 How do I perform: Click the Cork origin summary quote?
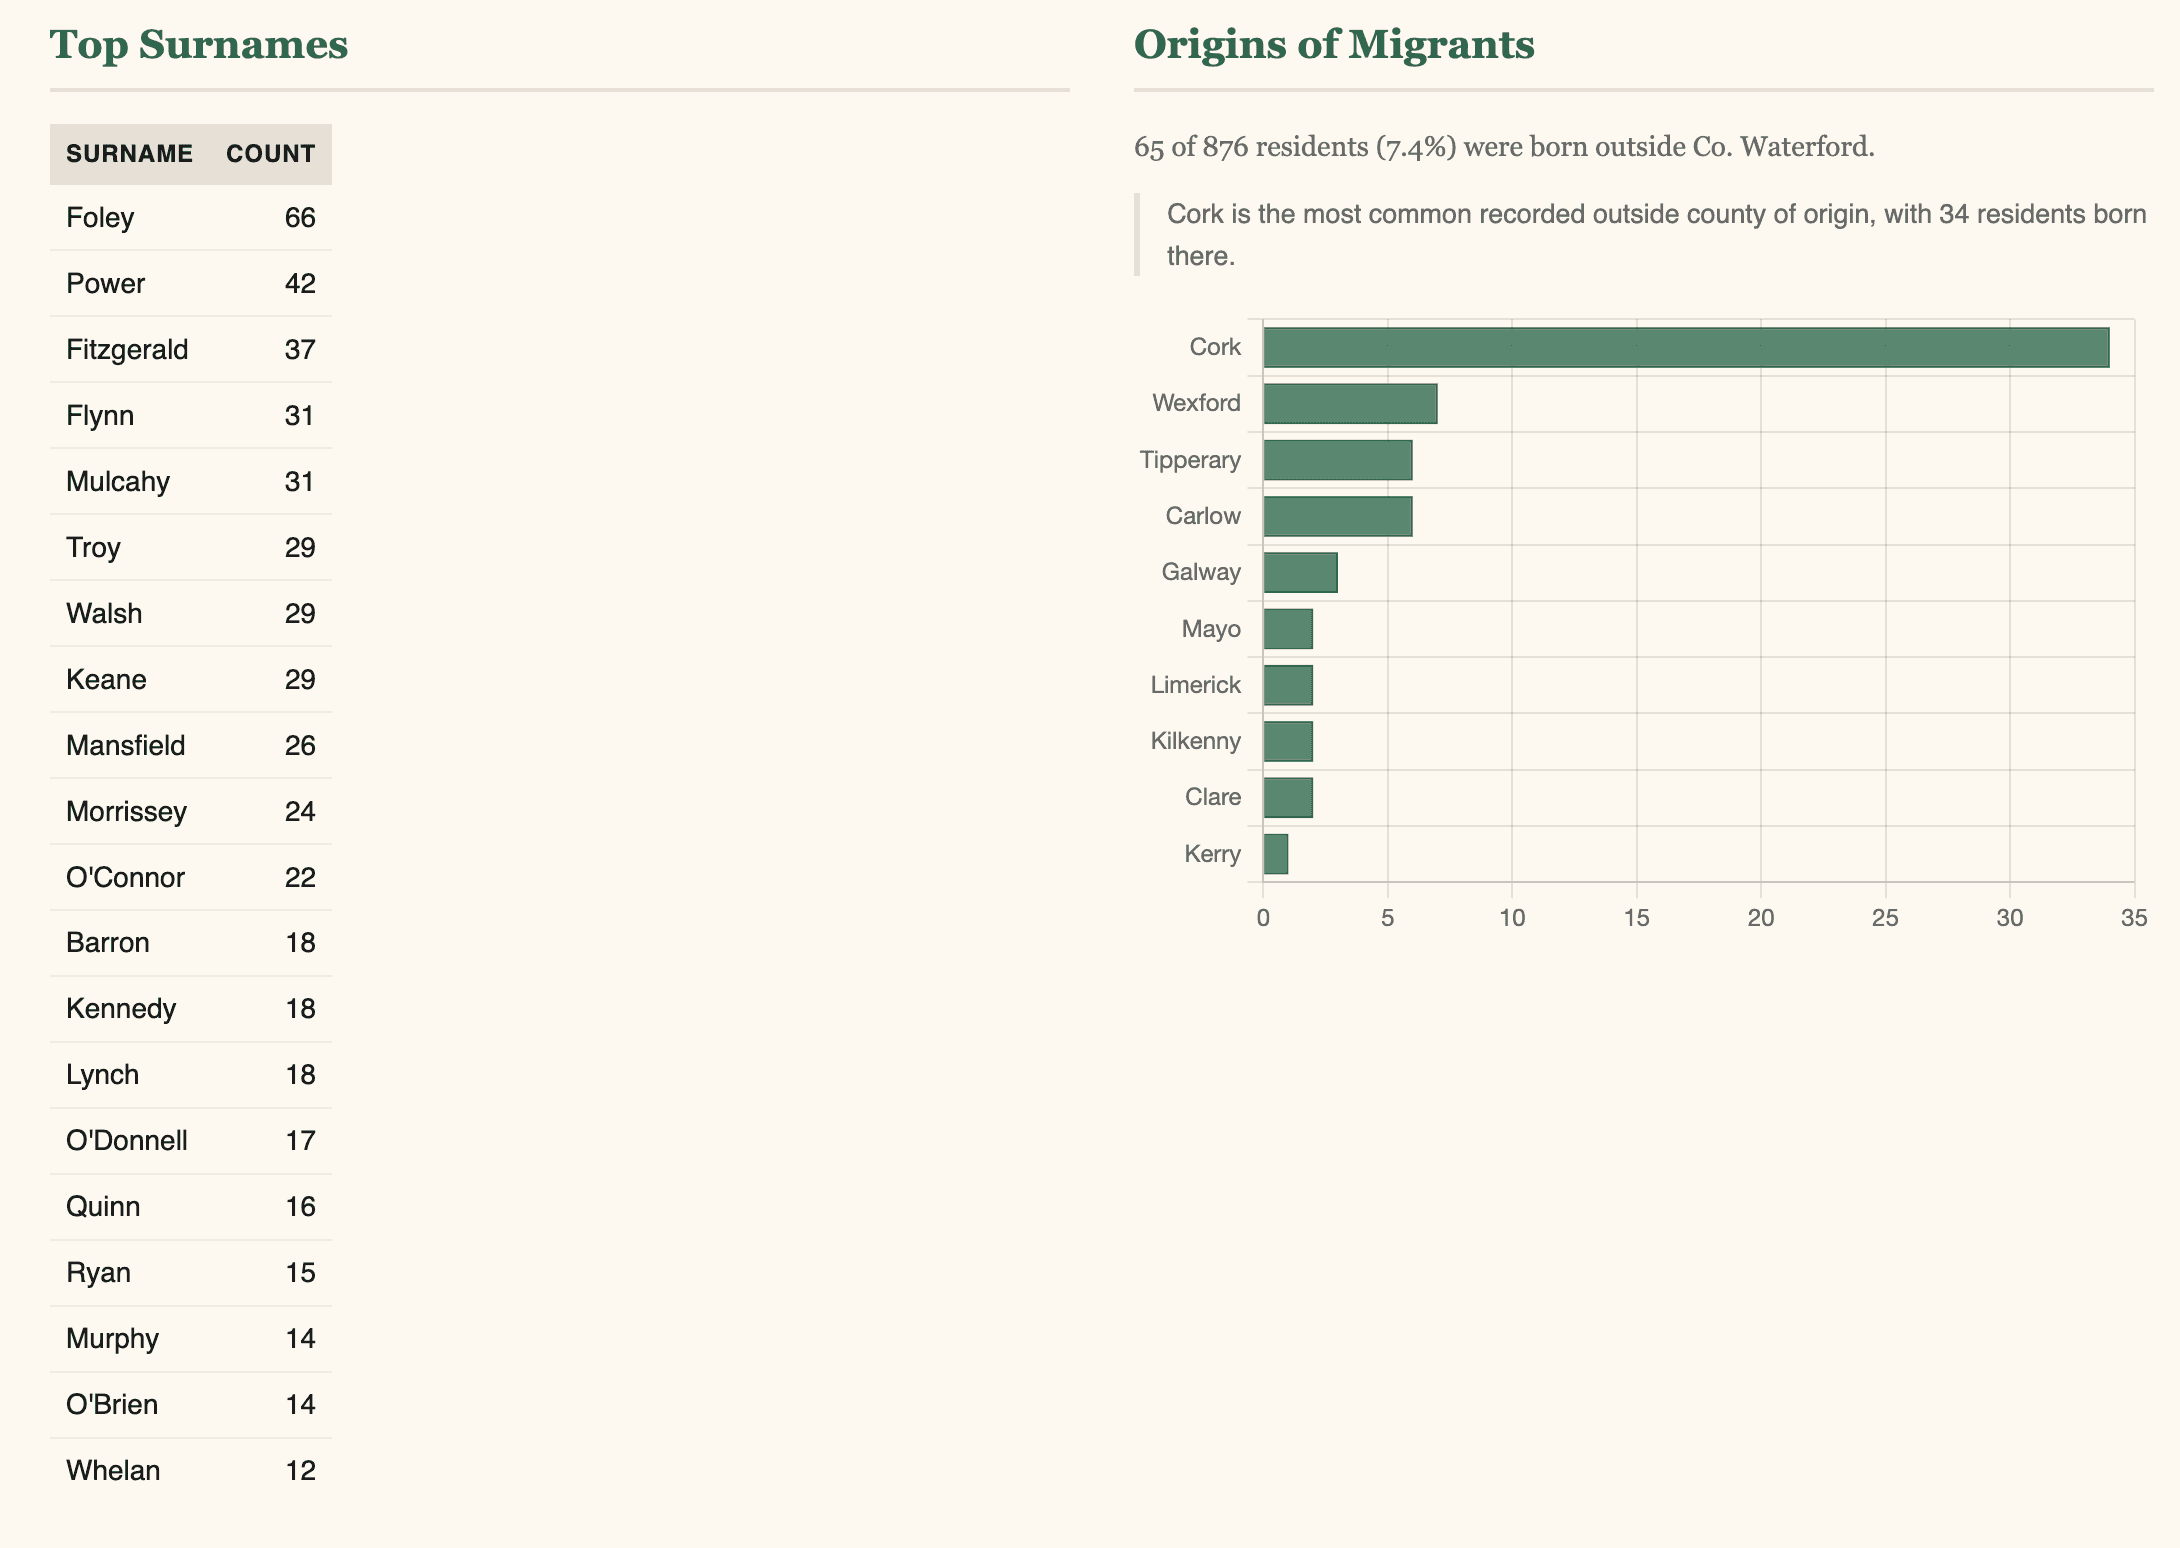click(x=1655, y=235)
